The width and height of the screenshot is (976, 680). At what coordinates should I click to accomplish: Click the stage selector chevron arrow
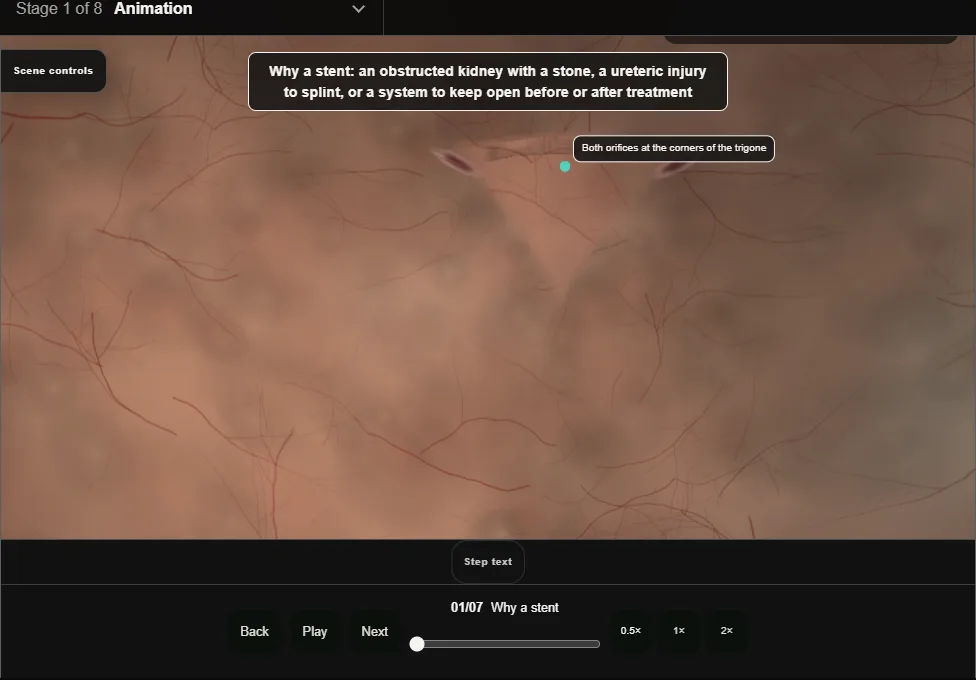[x=359, y=9]
